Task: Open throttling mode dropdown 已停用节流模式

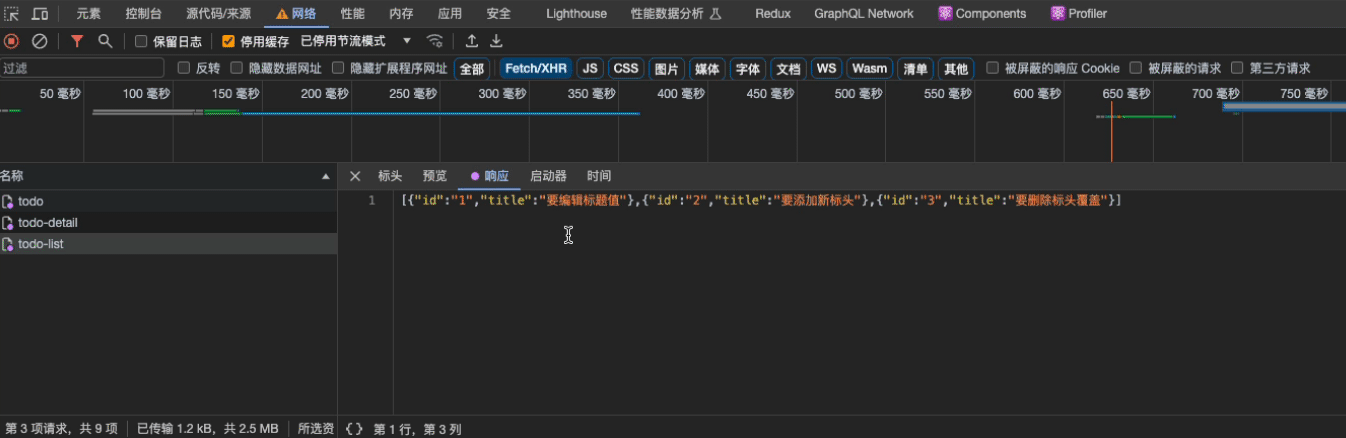Action: [x=356, y=41]
